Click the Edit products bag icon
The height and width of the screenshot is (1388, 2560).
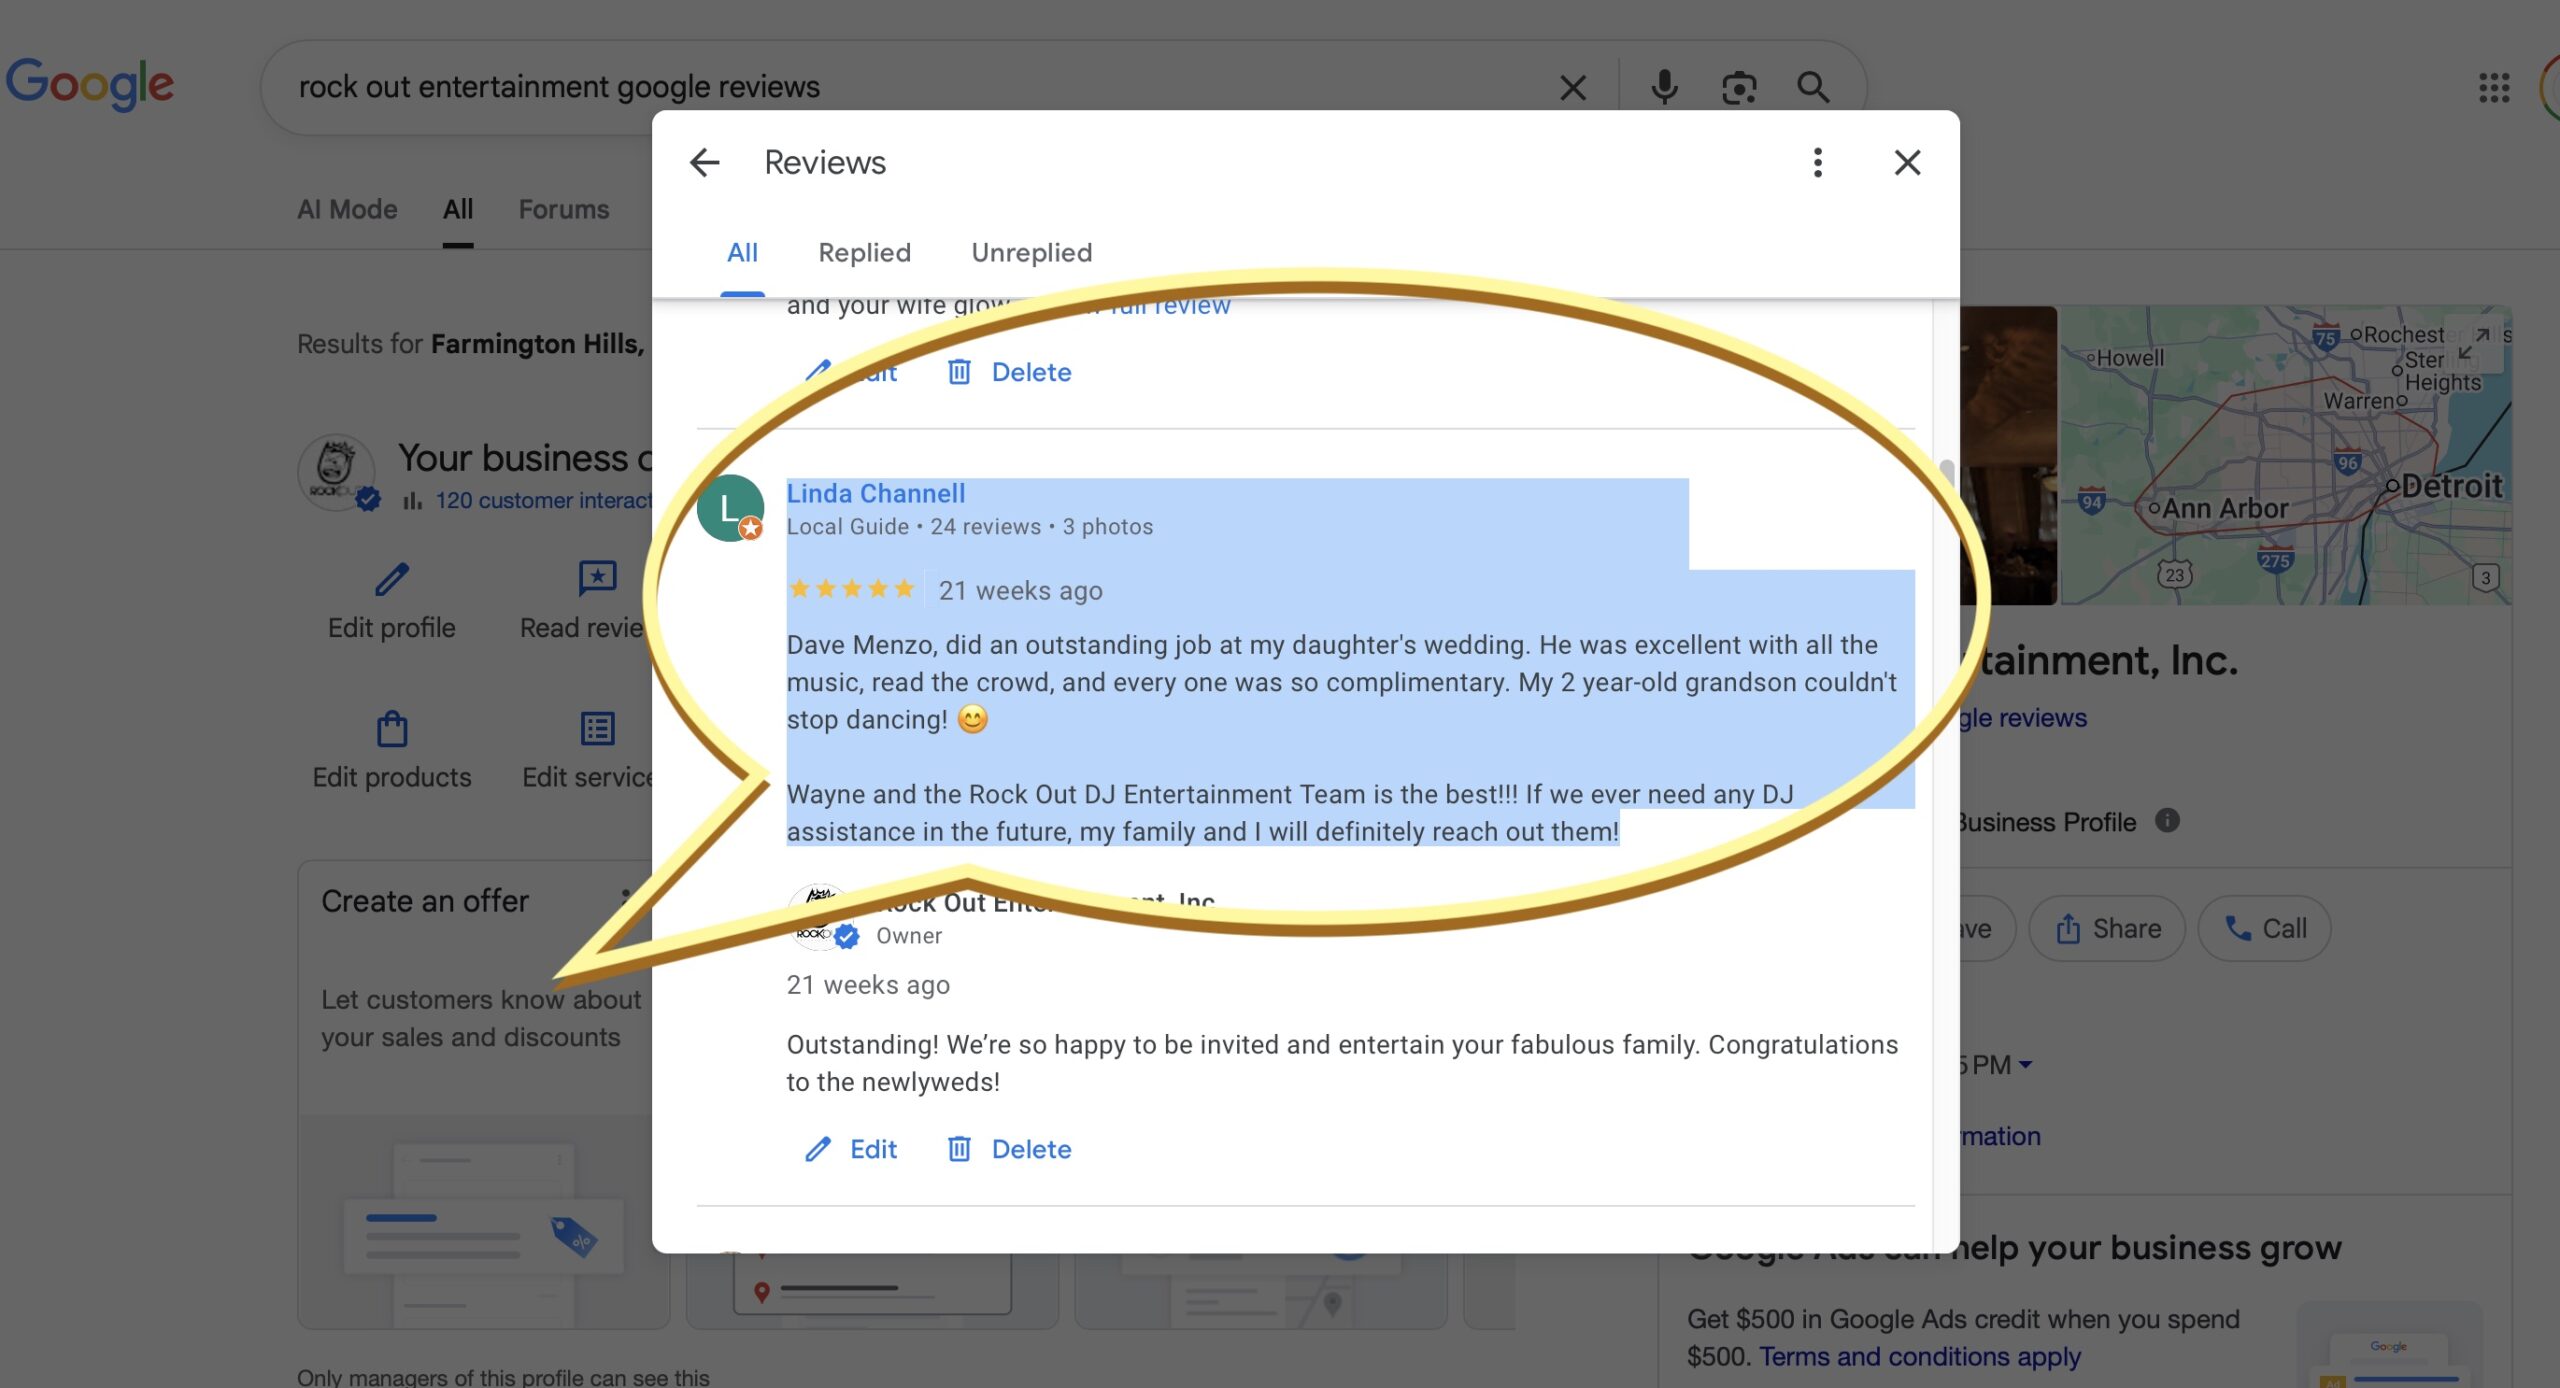coord(391,729)
